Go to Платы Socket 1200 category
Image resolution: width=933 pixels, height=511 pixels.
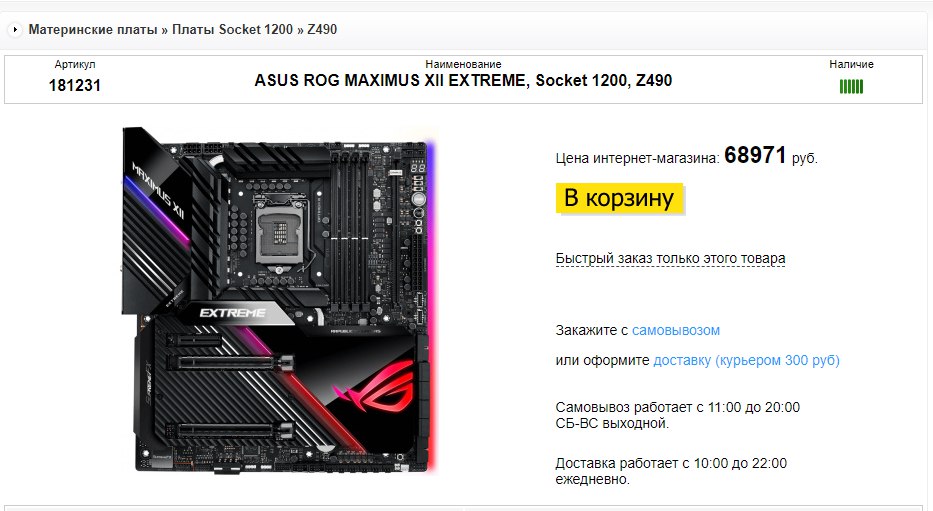coord(233,29)
